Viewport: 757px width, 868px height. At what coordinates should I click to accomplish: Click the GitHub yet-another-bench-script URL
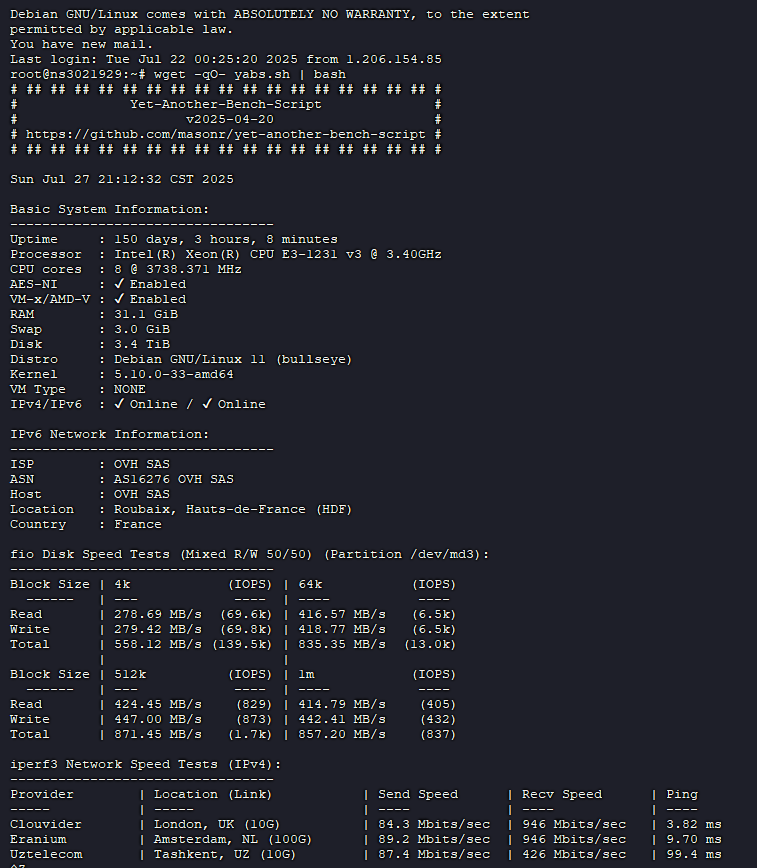[x=225, y=134]
